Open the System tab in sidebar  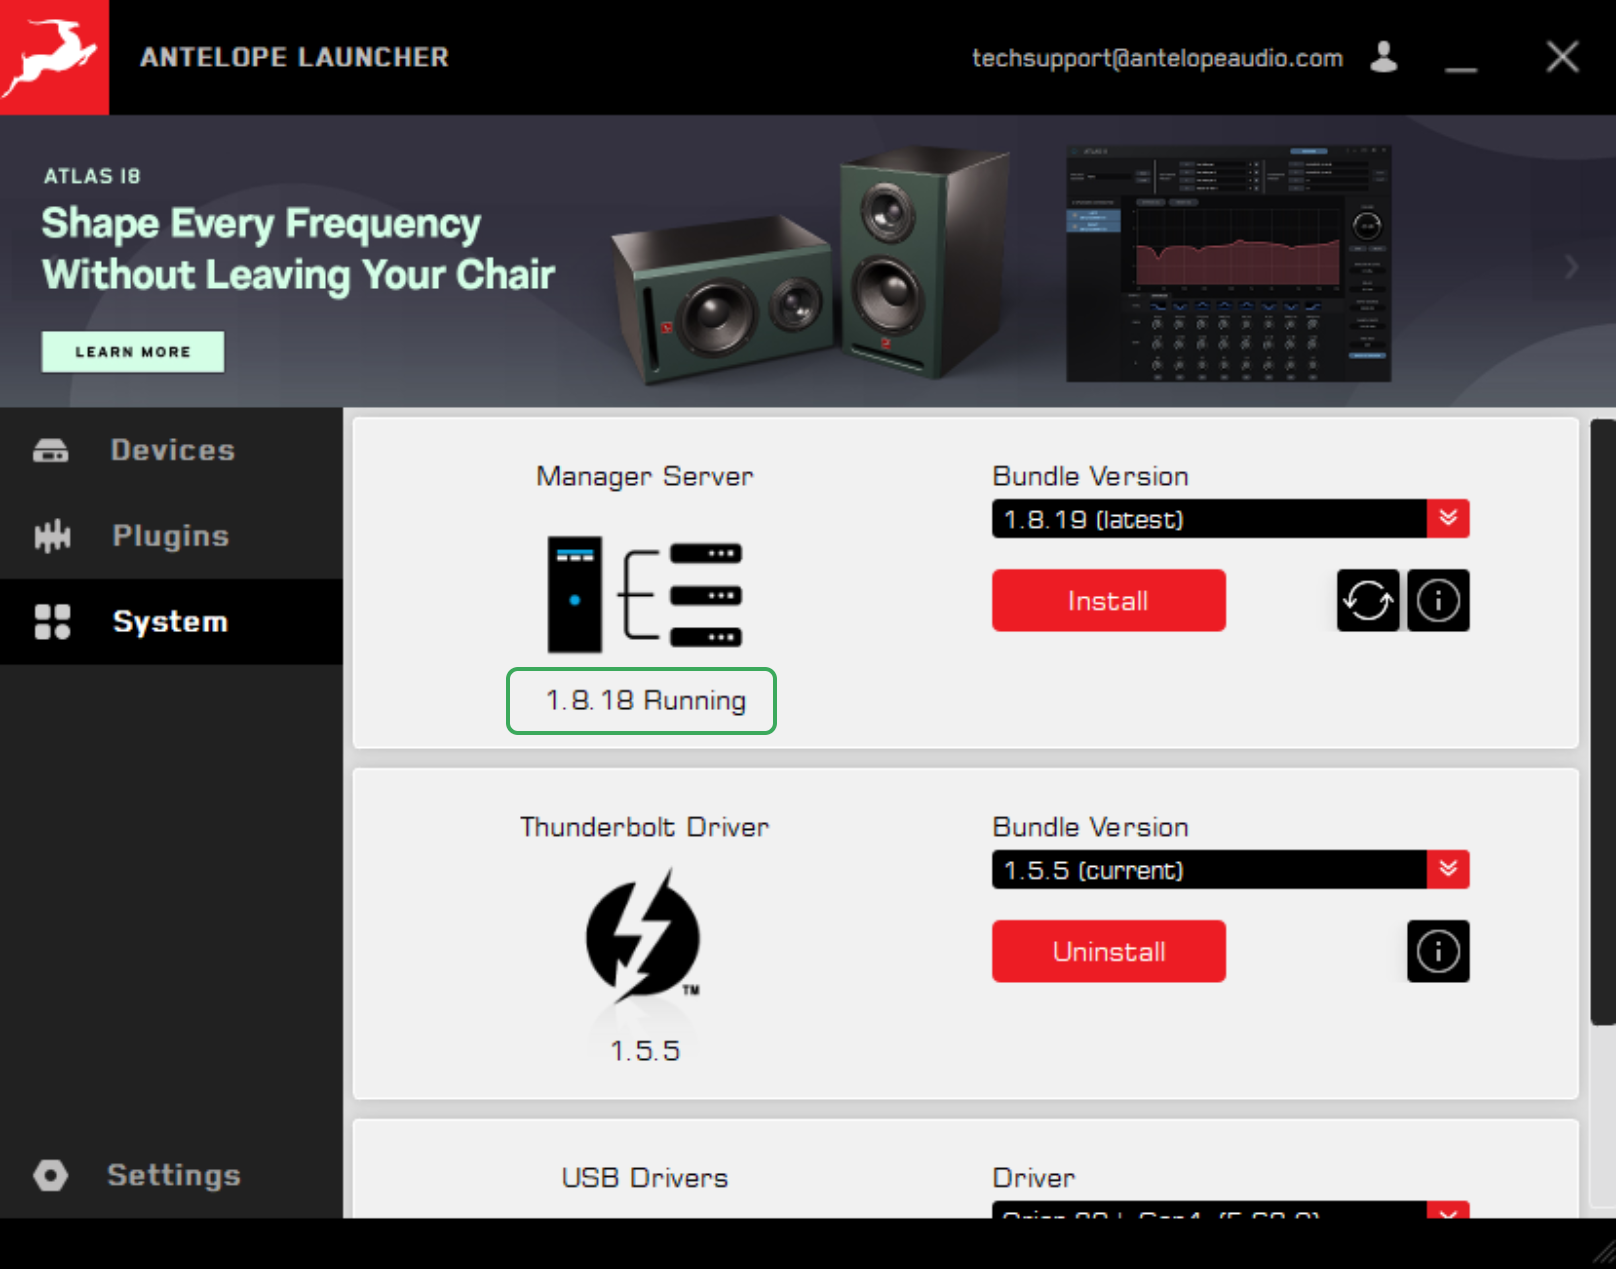click(171, 621)
